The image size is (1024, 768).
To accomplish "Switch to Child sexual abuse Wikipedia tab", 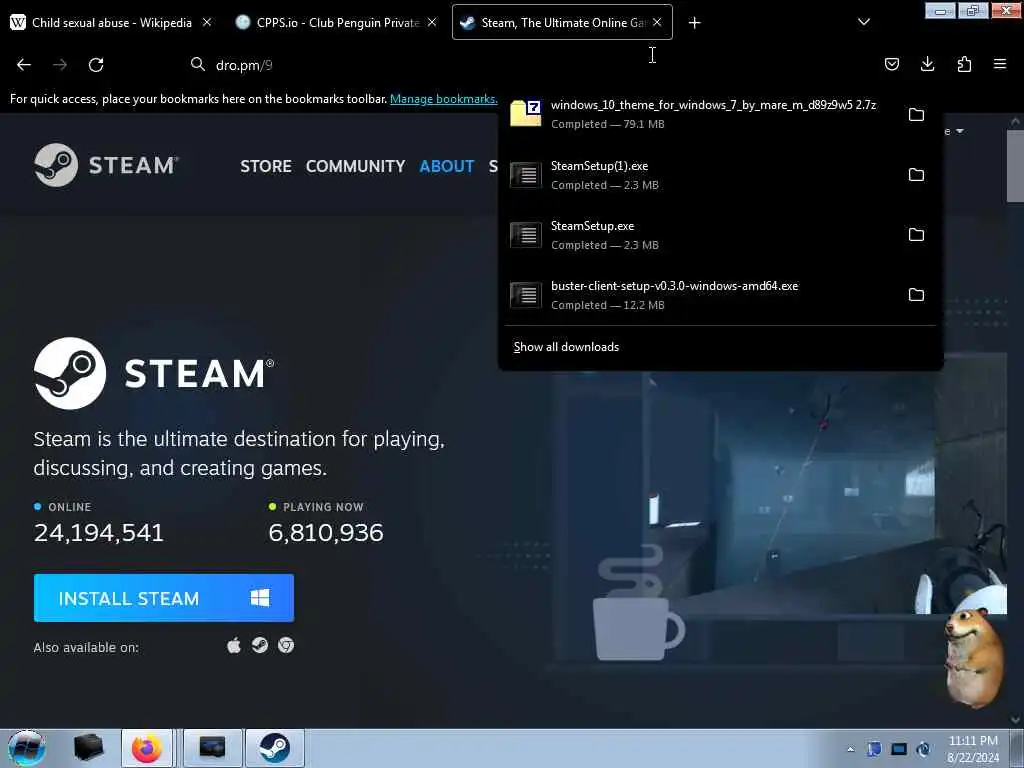I will click(112, 22).
